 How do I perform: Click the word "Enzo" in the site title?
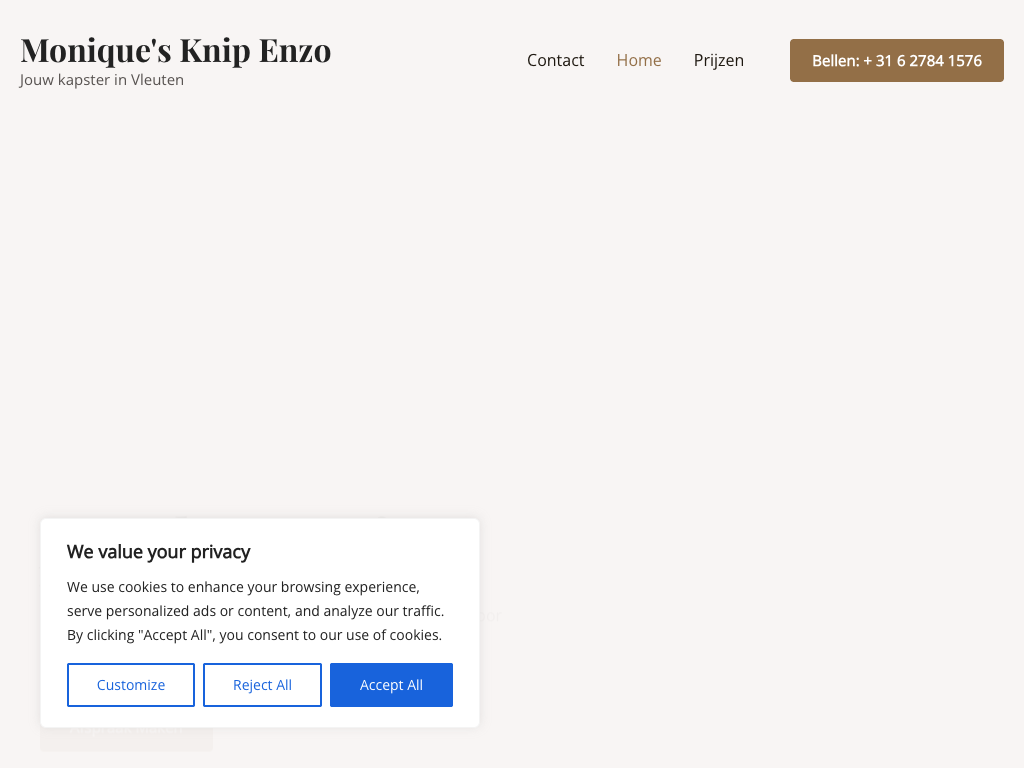[x=295, y=50]
